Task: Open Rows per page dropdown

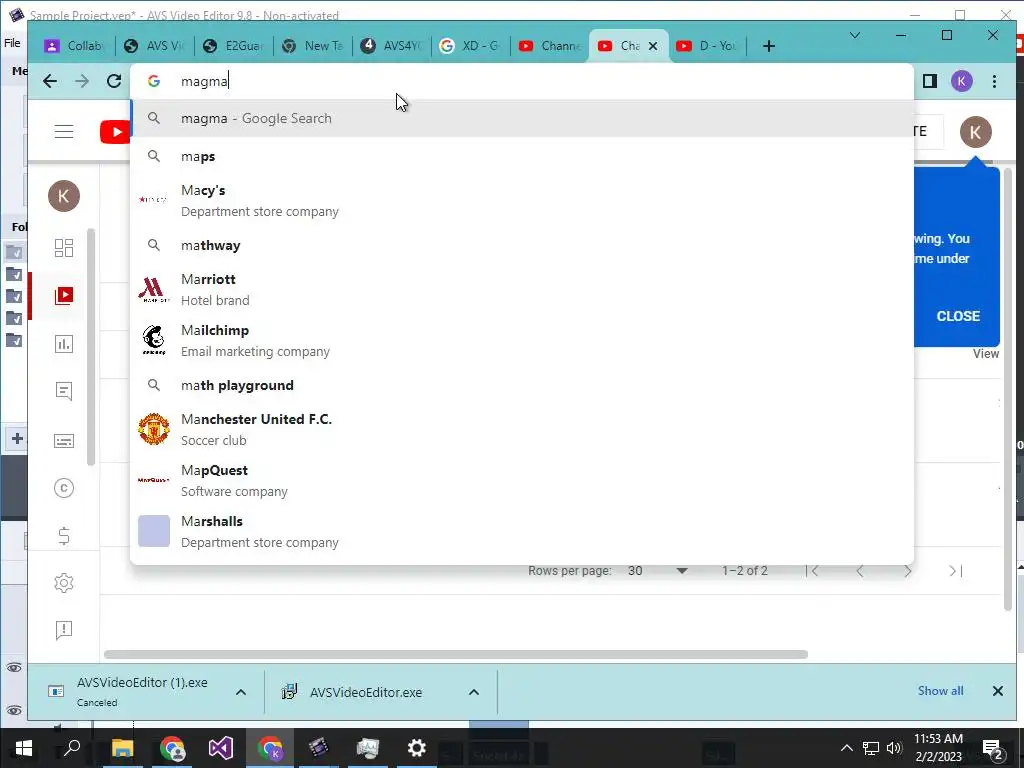Action: [658, 571]
